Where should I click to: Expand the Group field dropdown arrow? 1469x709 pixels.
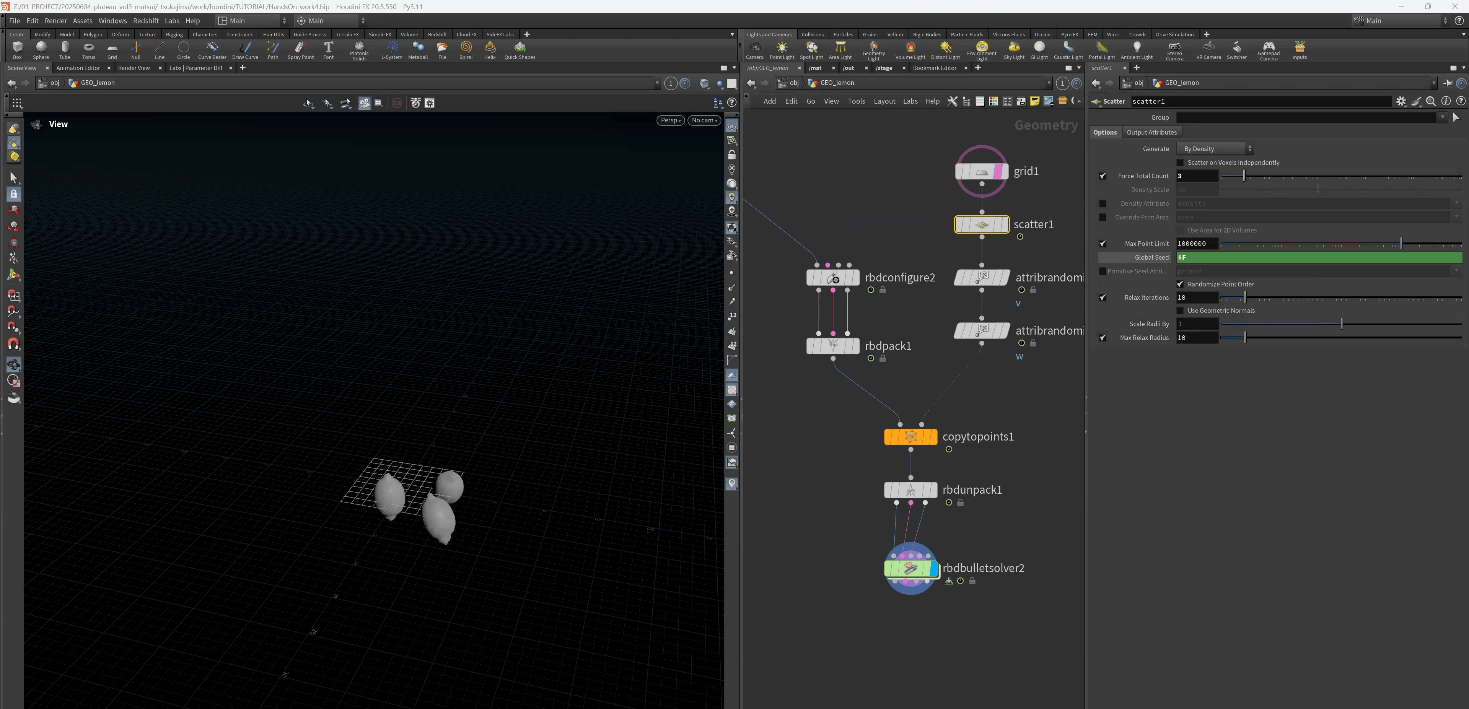[x=1441, y=117]
